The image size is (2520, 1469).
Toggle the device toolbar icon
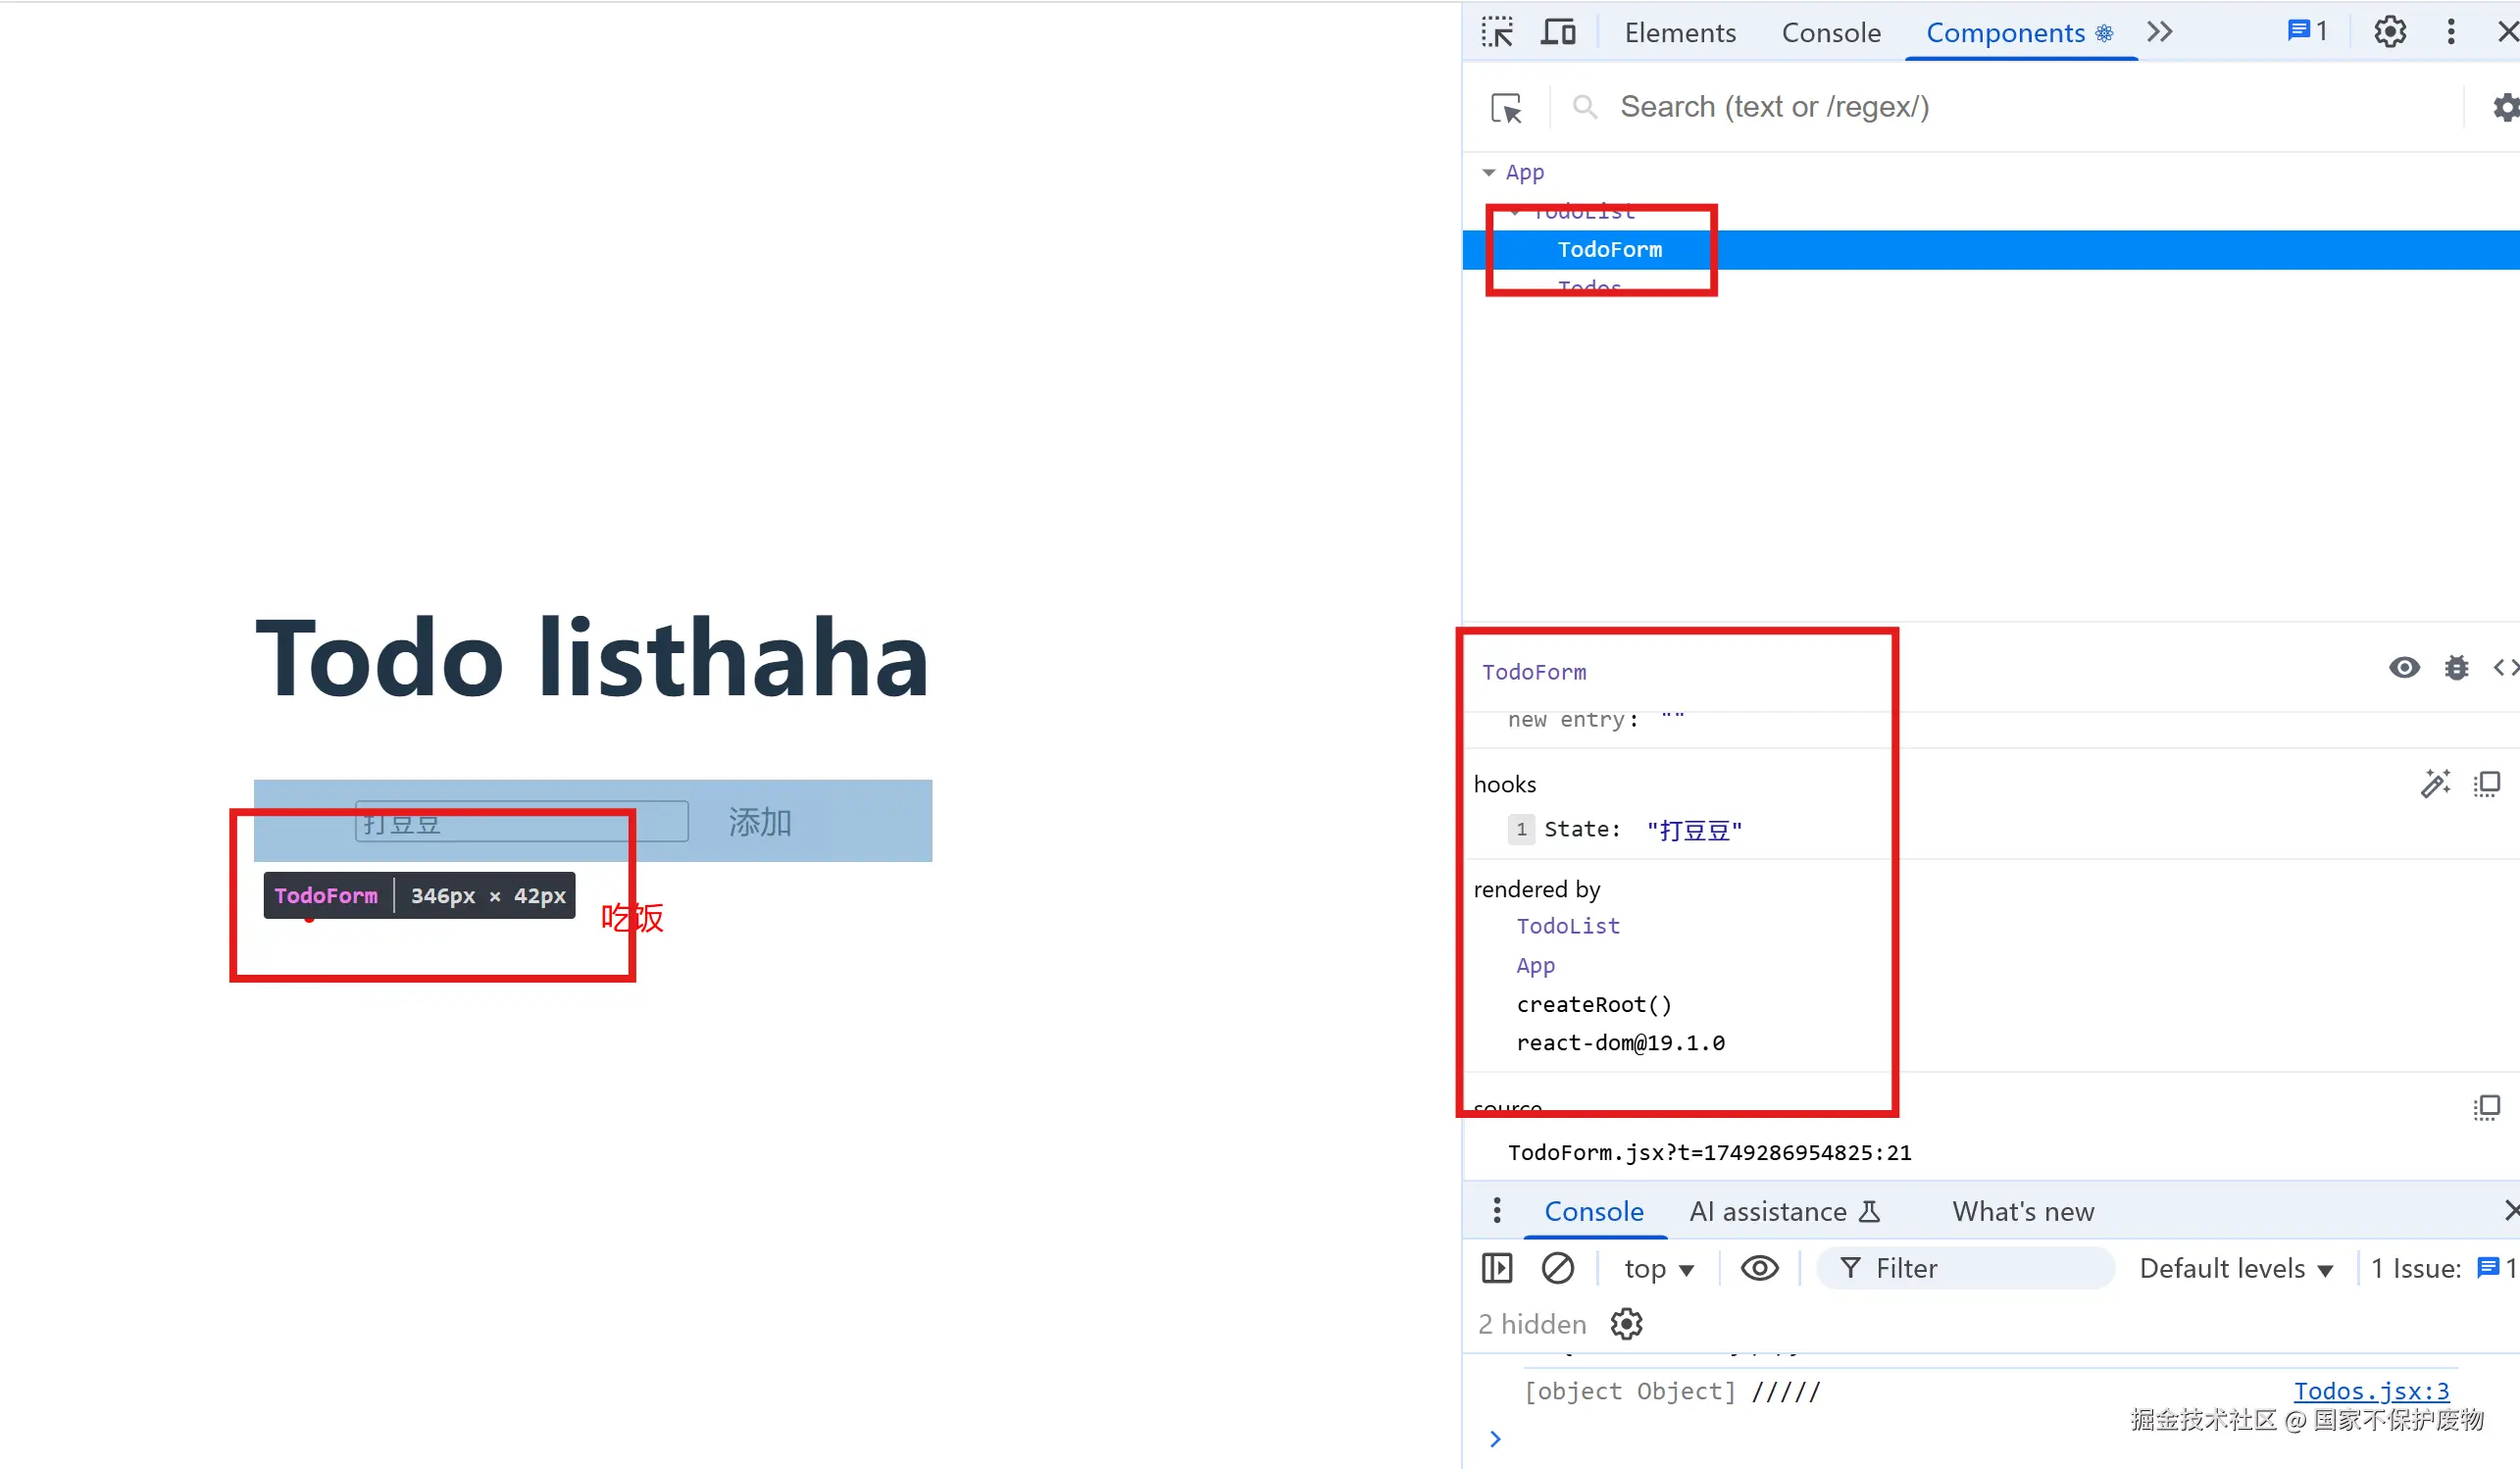click(x=1558, y=32)
